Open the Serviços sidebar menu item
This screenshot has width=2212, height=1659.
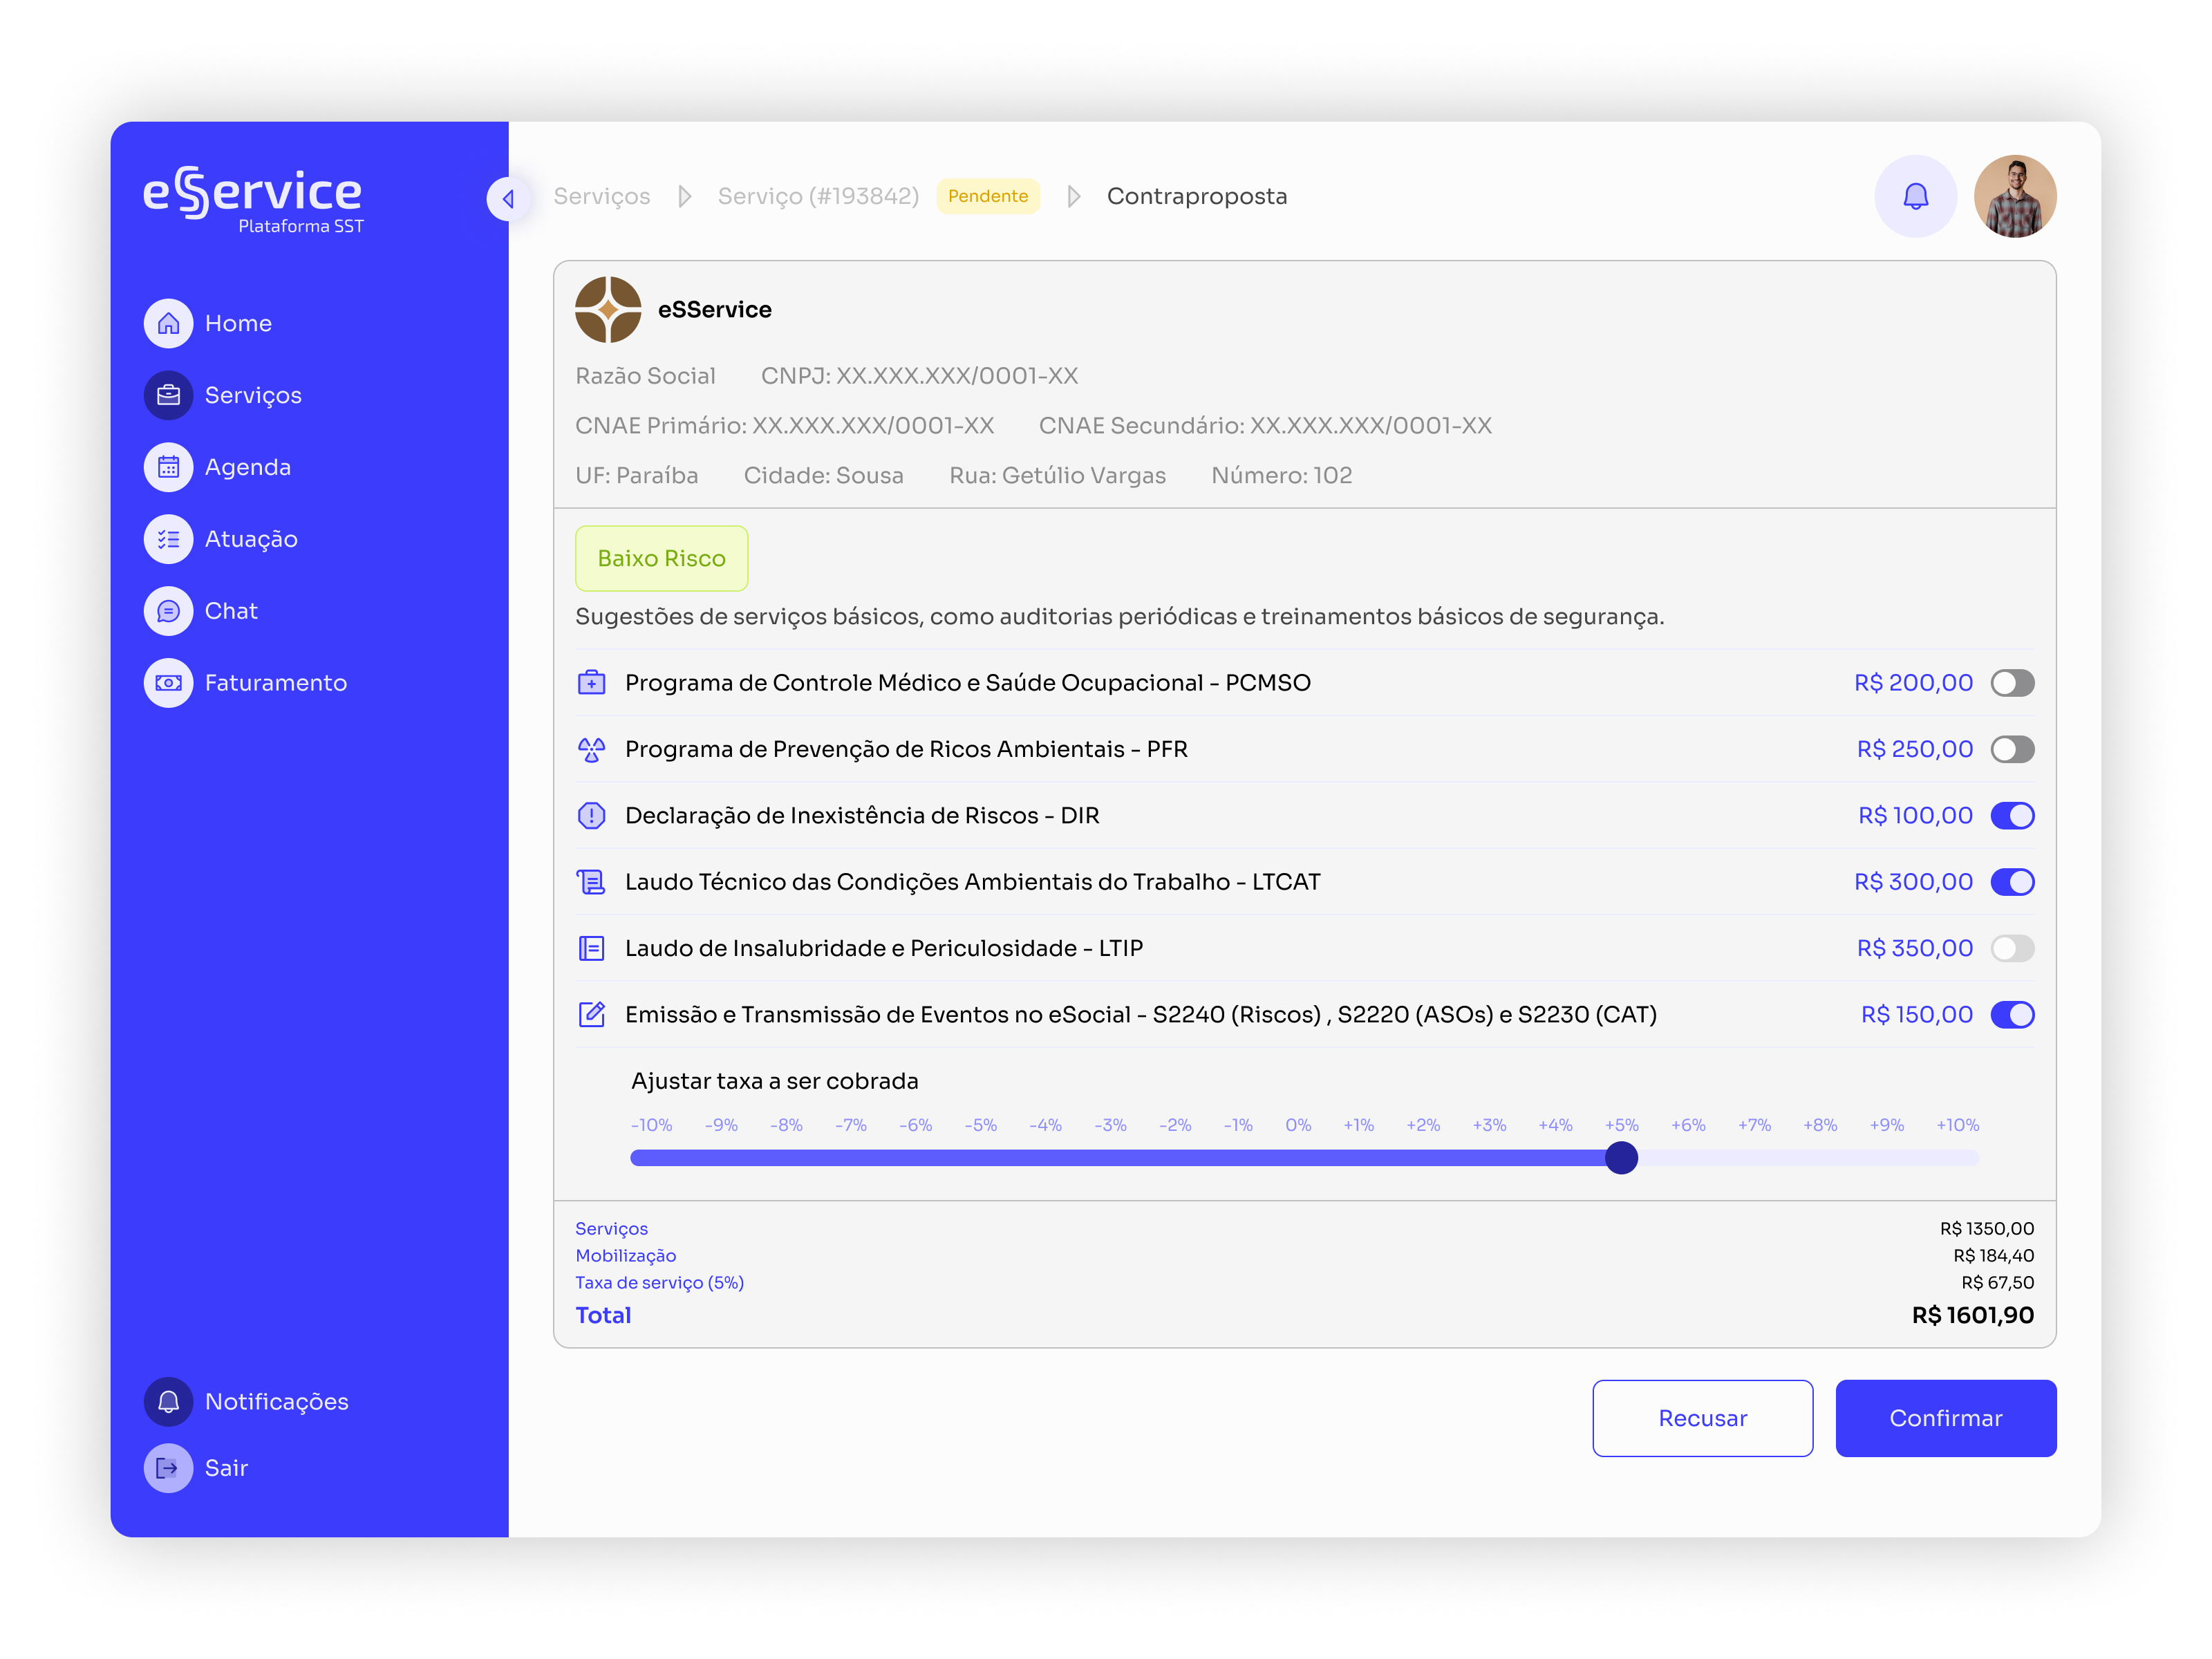252,395
